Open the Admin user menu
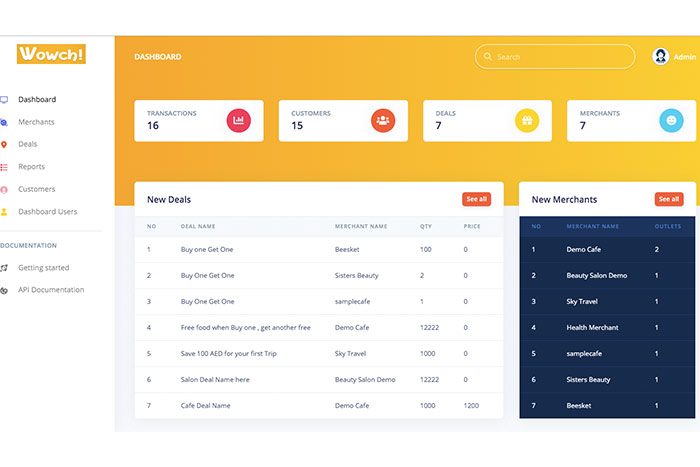The width and height of the screenshot is (700, 467). (x=685, y=57)
